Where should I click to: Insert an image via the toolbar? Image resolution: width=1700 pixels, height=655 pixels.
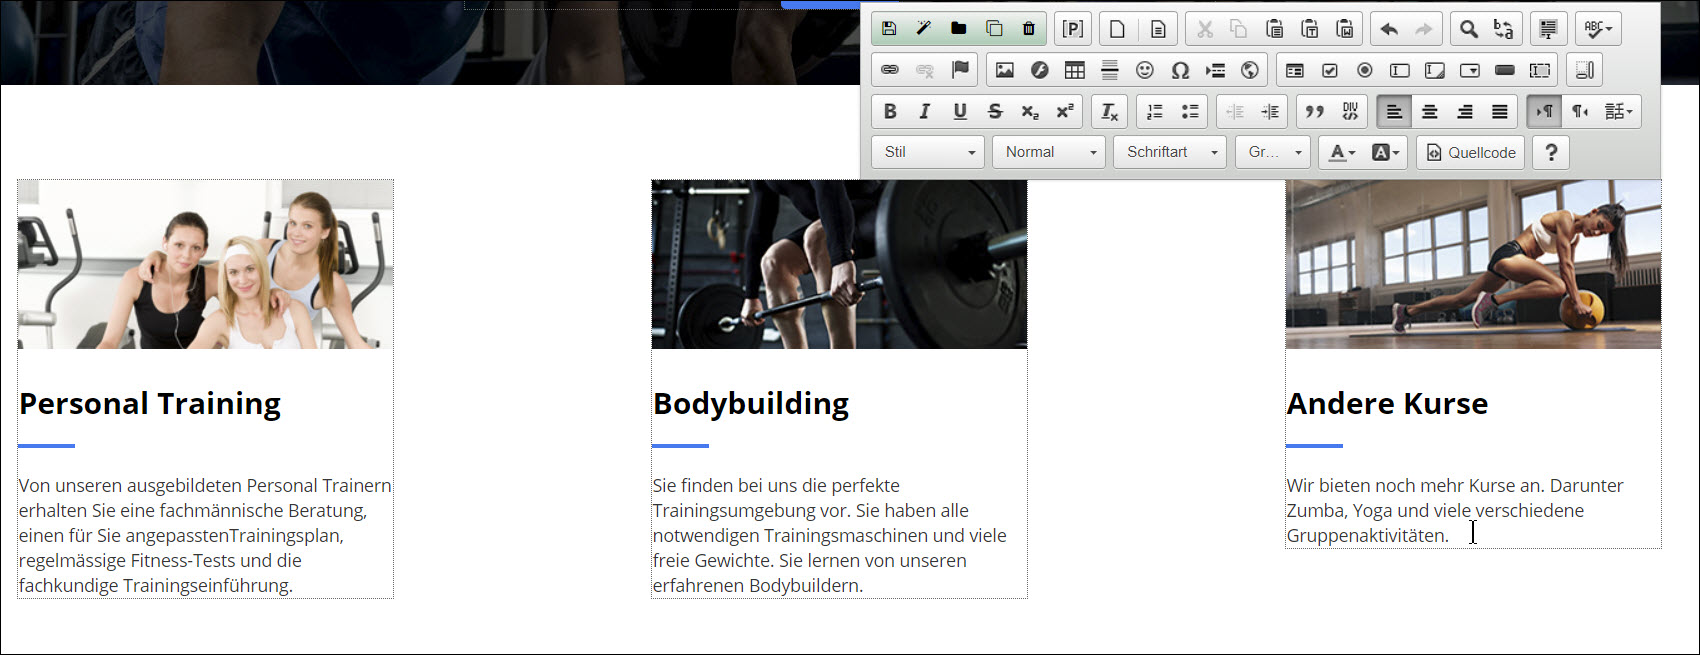[x=1005, y=70]
